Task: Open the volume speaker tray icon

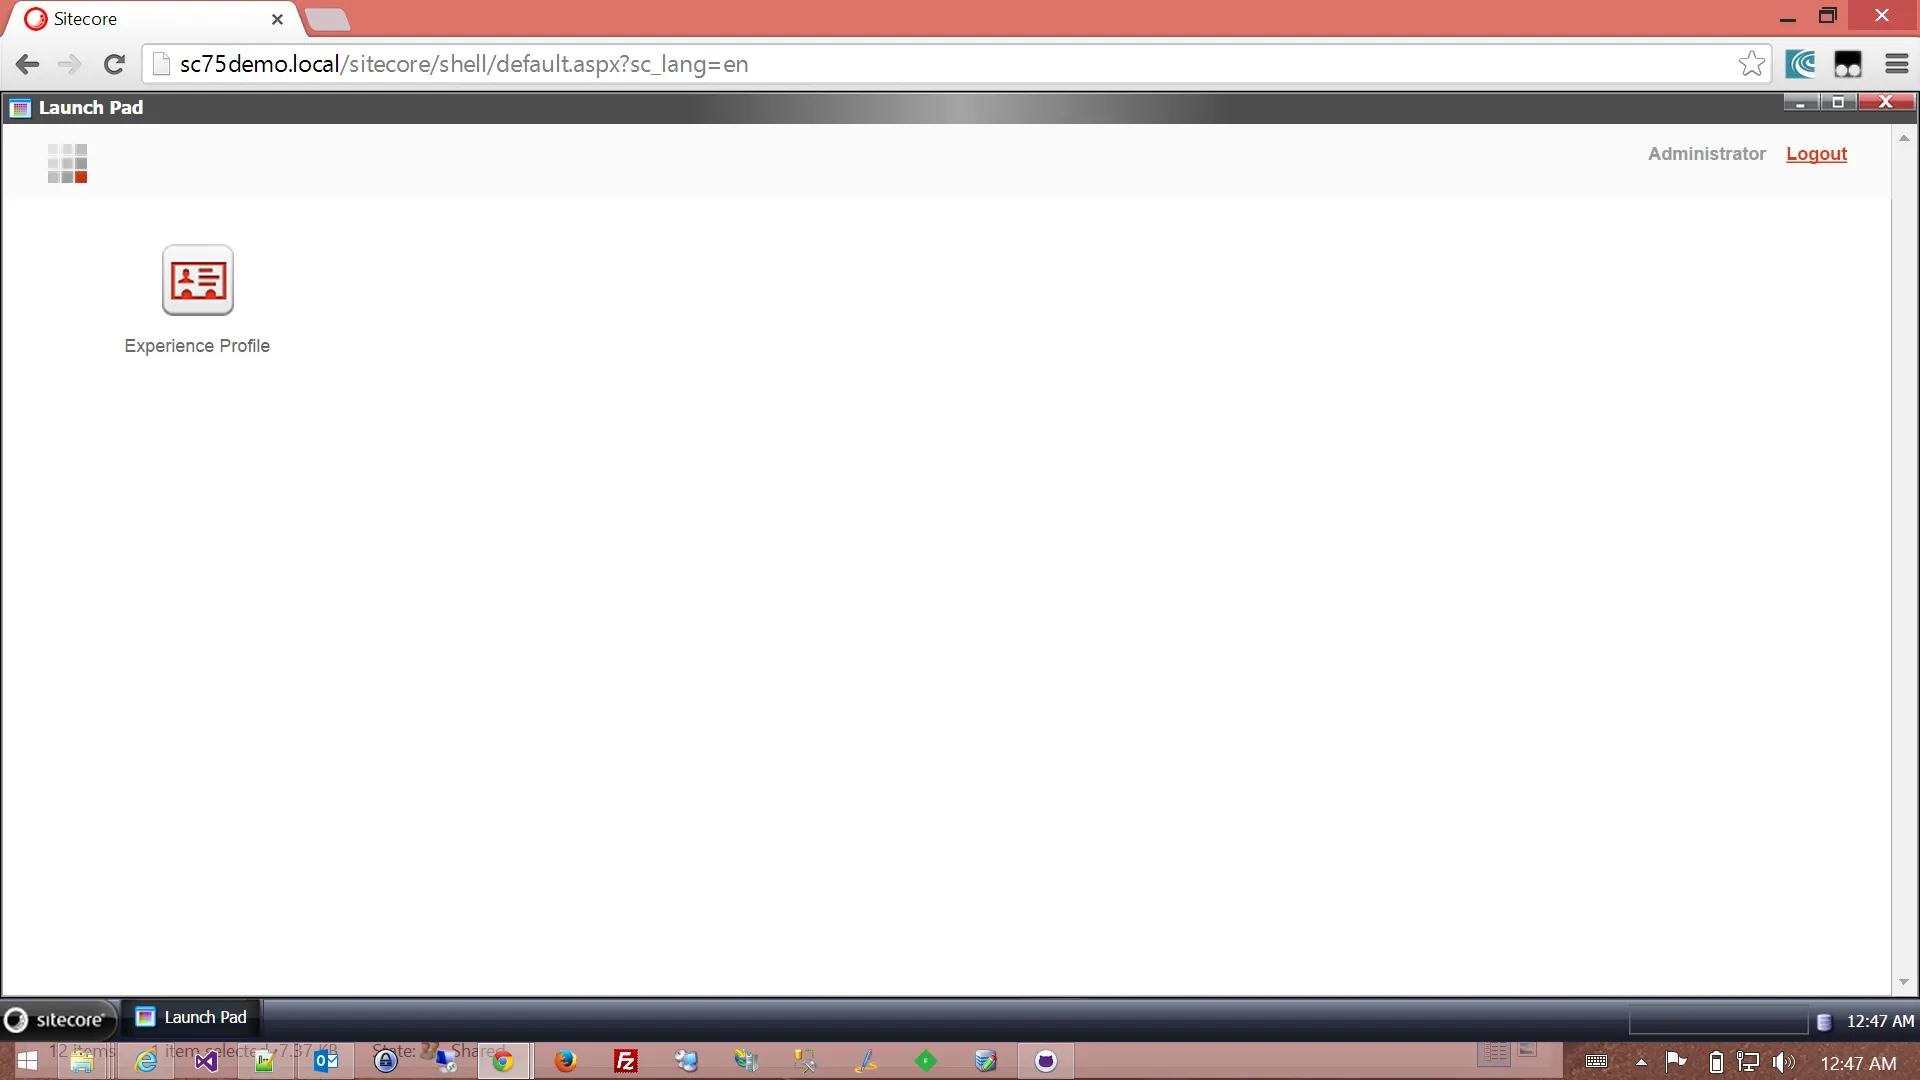Action: 1783,1062
